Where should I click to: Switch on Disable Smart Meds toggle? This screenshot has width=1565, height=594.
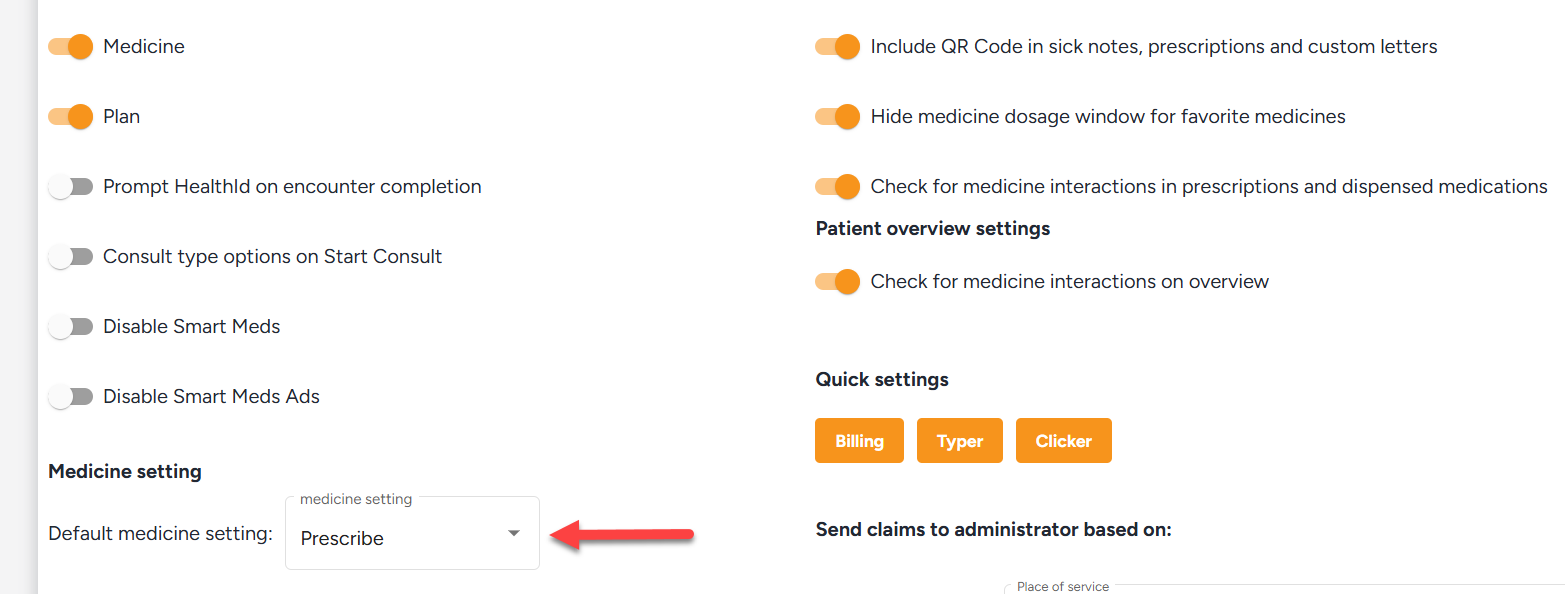[70, 327]
